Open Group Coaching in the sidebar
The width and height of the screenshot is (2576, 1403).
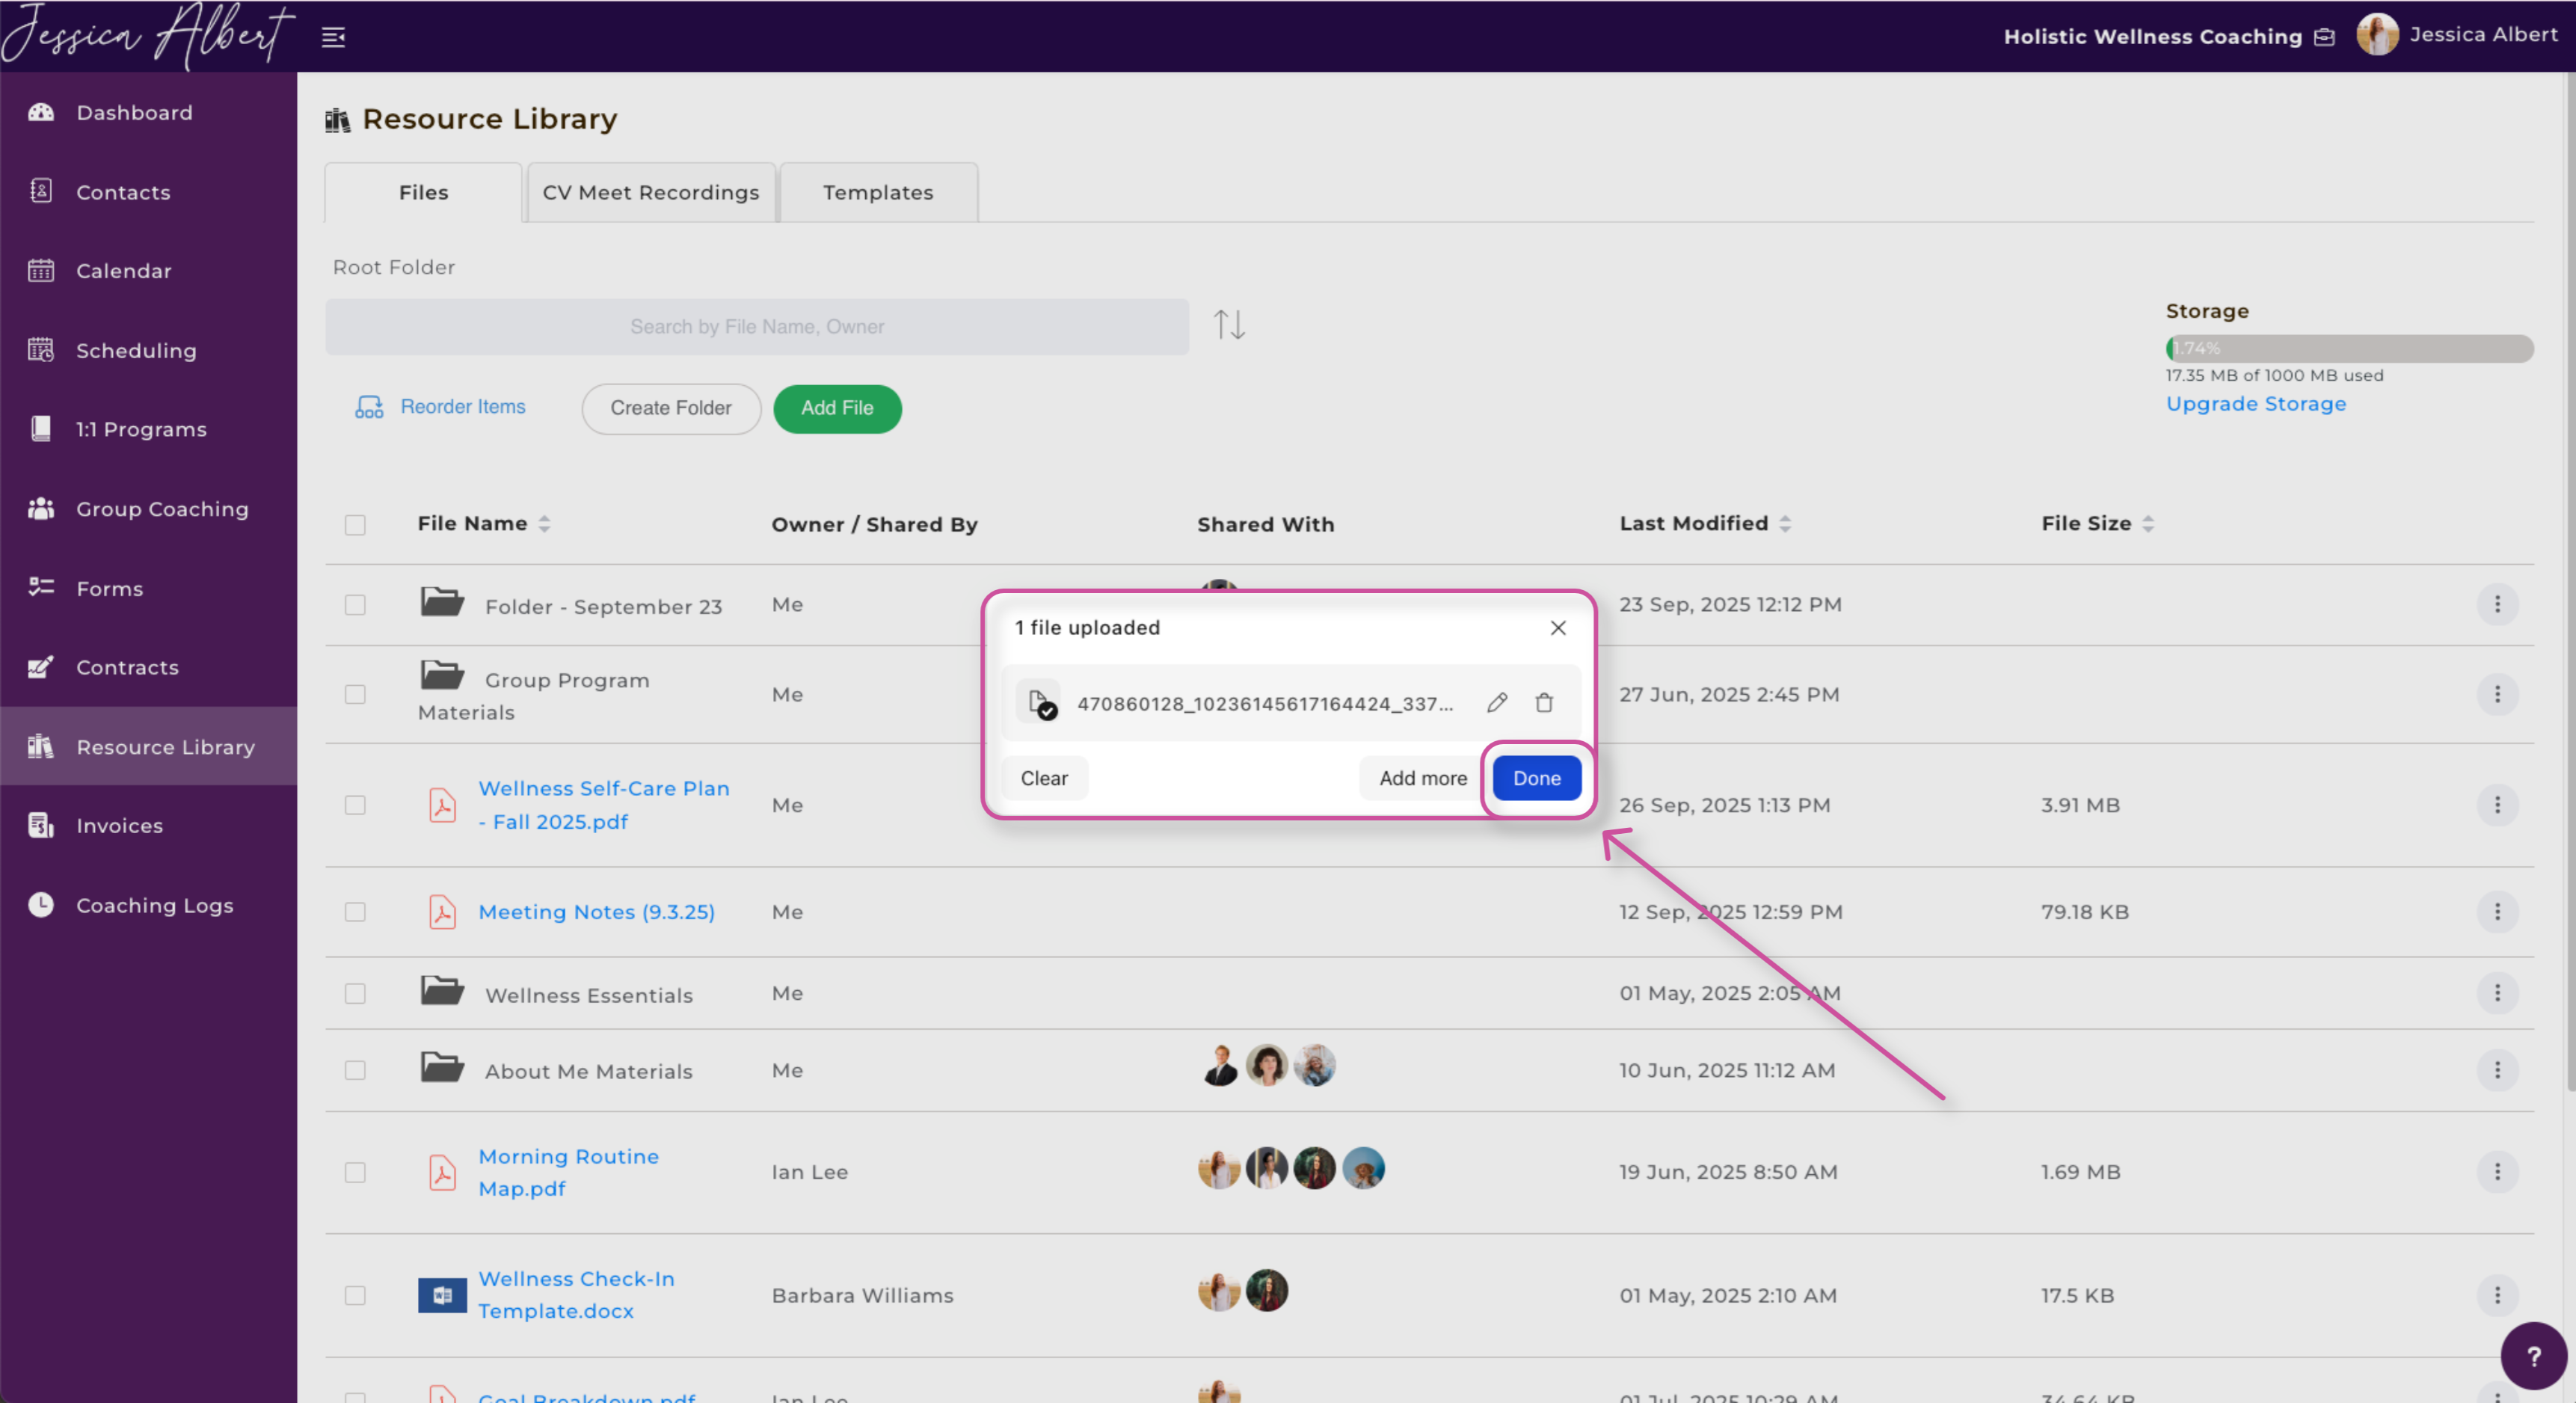pos(162,509)
